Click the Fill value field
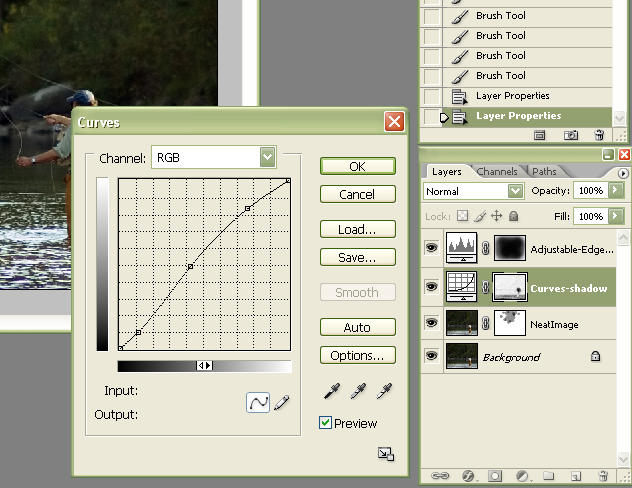Viewport: 632px width, 488px height. (591, 216)
